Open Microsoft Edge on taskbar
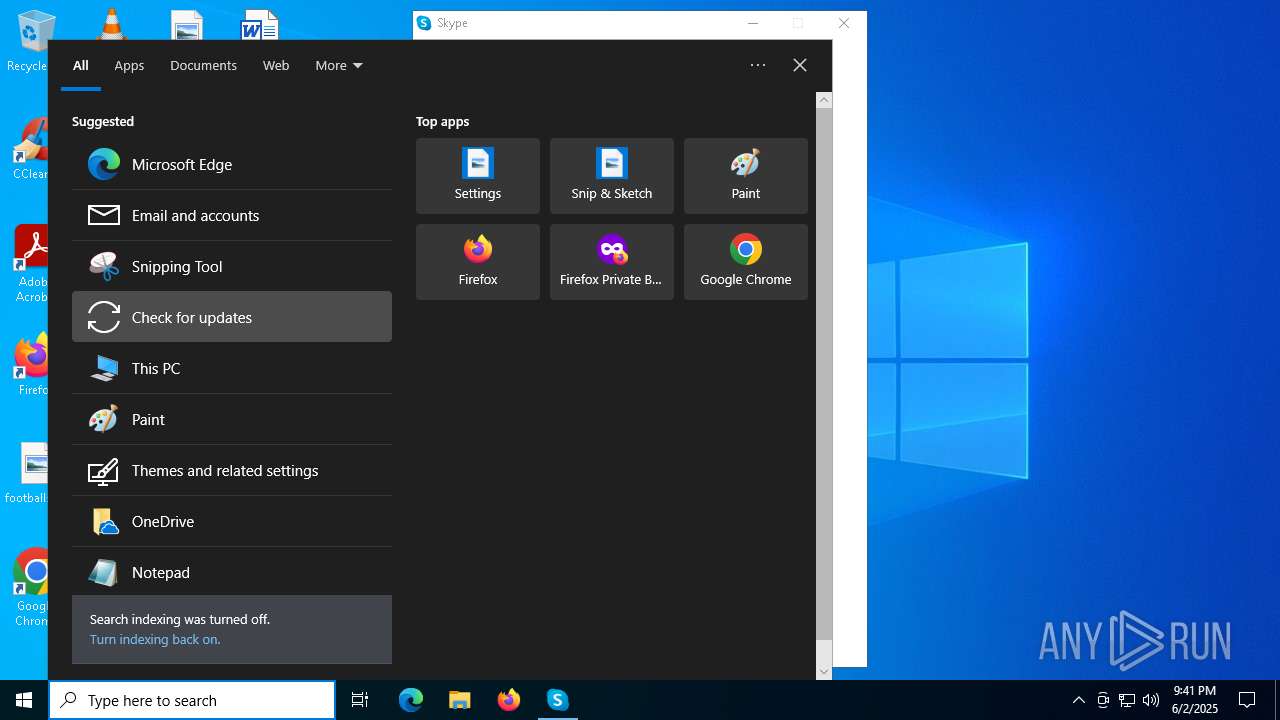1280x720 pixels. pyautogui.click(x=411, y=700)
